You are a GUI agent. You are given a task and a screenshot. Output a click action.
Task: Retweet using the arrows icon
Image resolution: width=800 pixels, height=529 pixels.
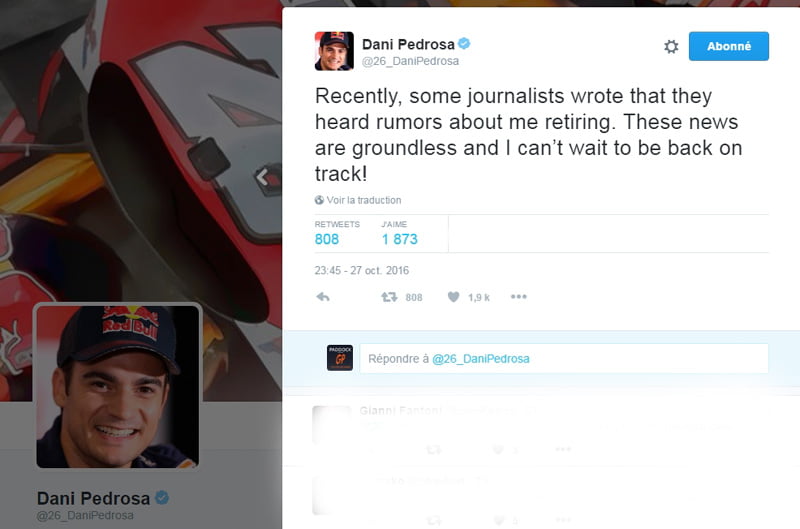[389, 297]
